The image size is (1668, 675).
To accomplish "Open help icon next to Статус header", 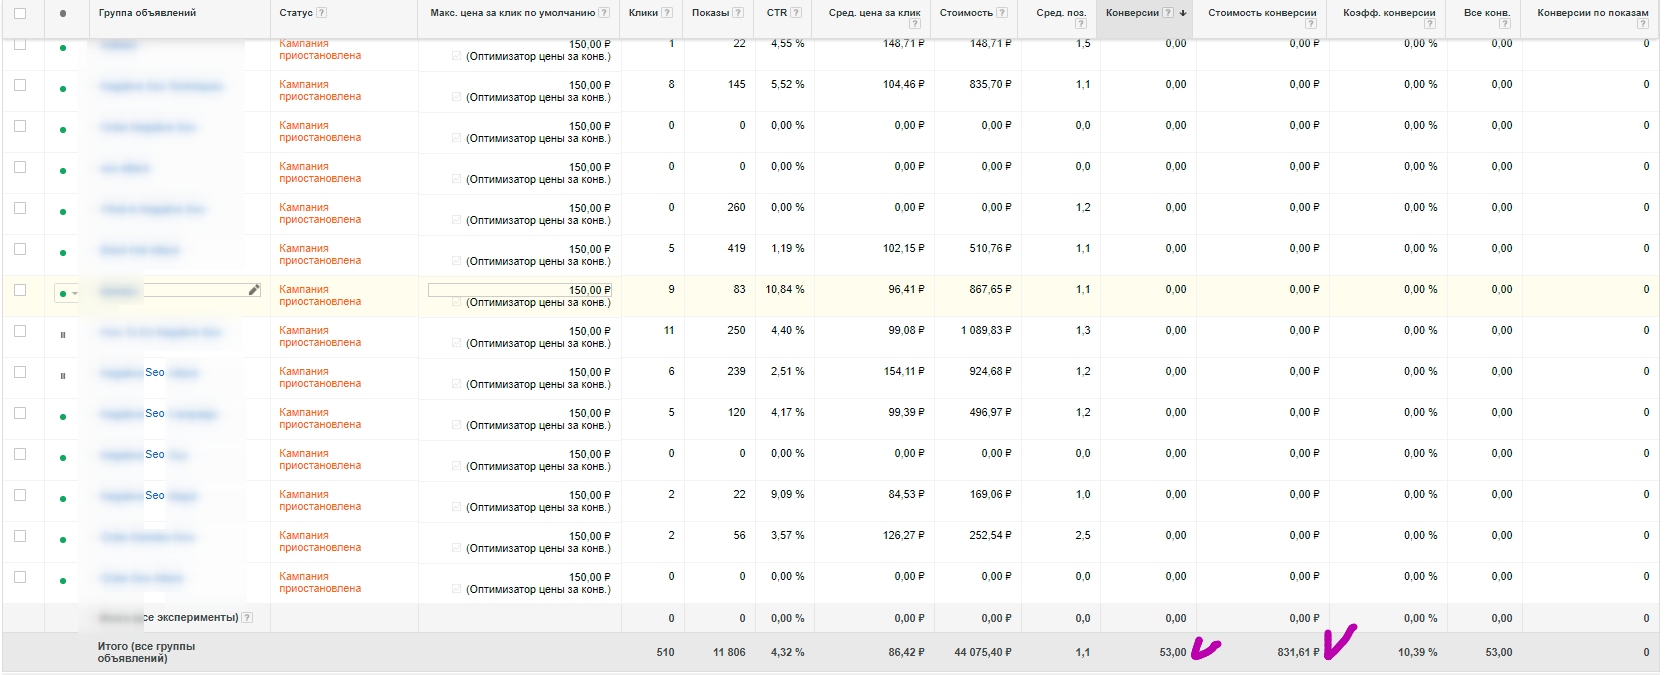I will click(321, 13).
